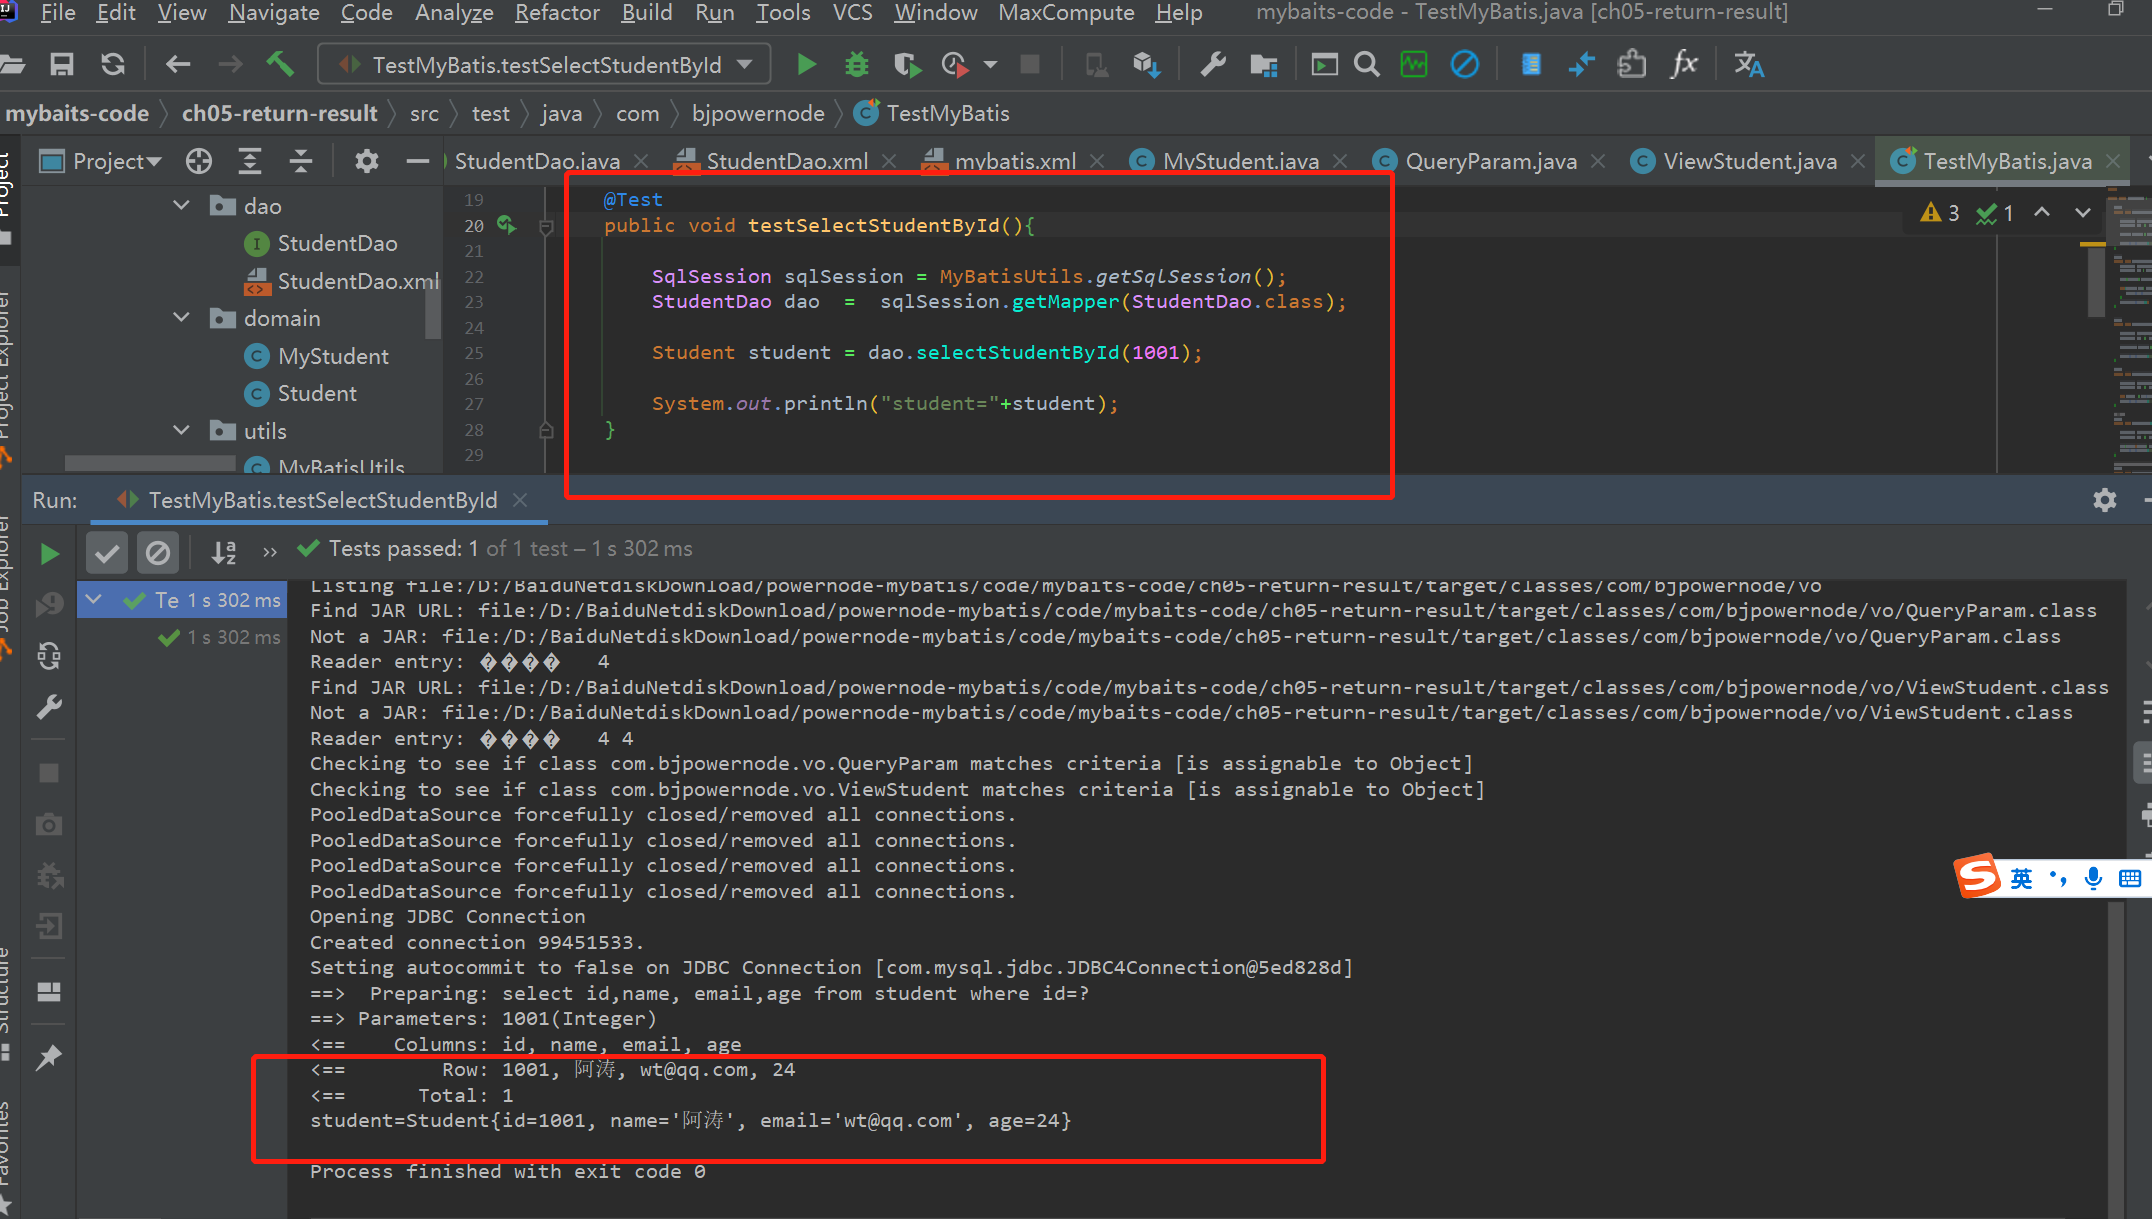Open Search Everywhere magnifier icon
The width and height of the screenshot is (2152, 1219).
click(x=1367, y=65)
